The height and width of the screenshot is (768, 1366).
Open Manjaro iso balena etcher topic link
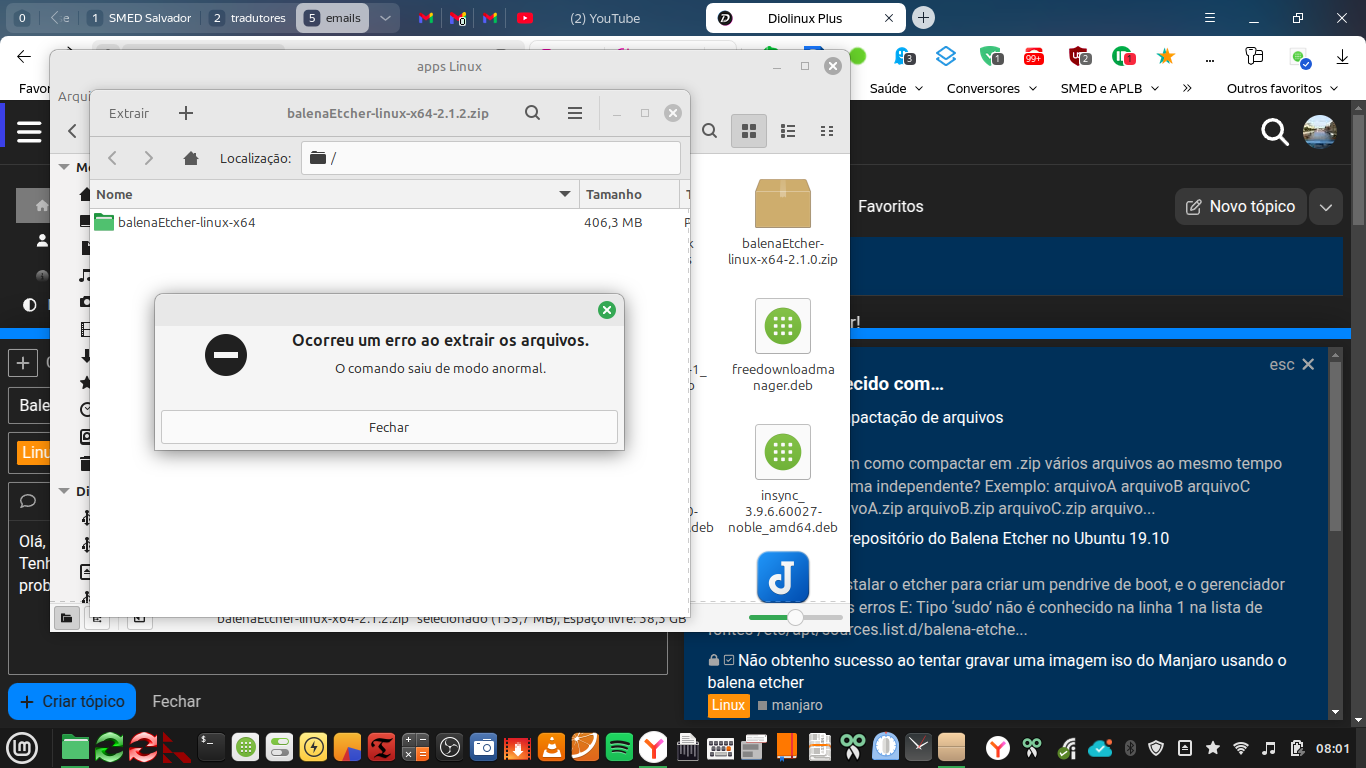click(997, 671)
